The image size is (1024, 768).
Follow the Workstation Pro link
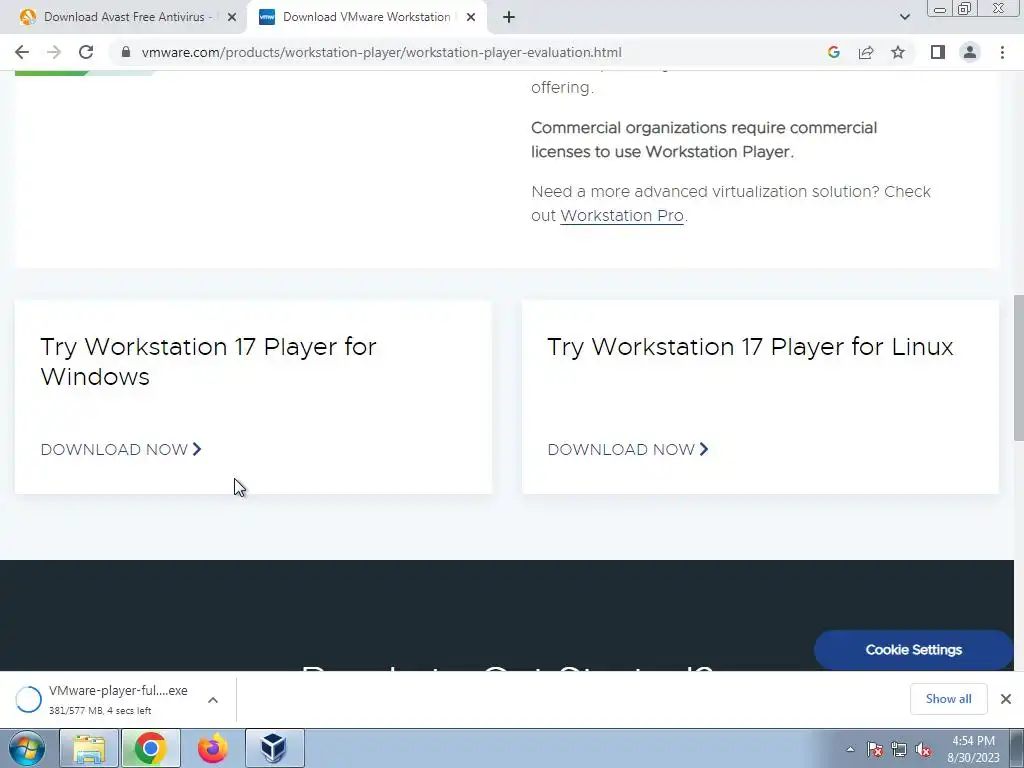tap(622, 216)
